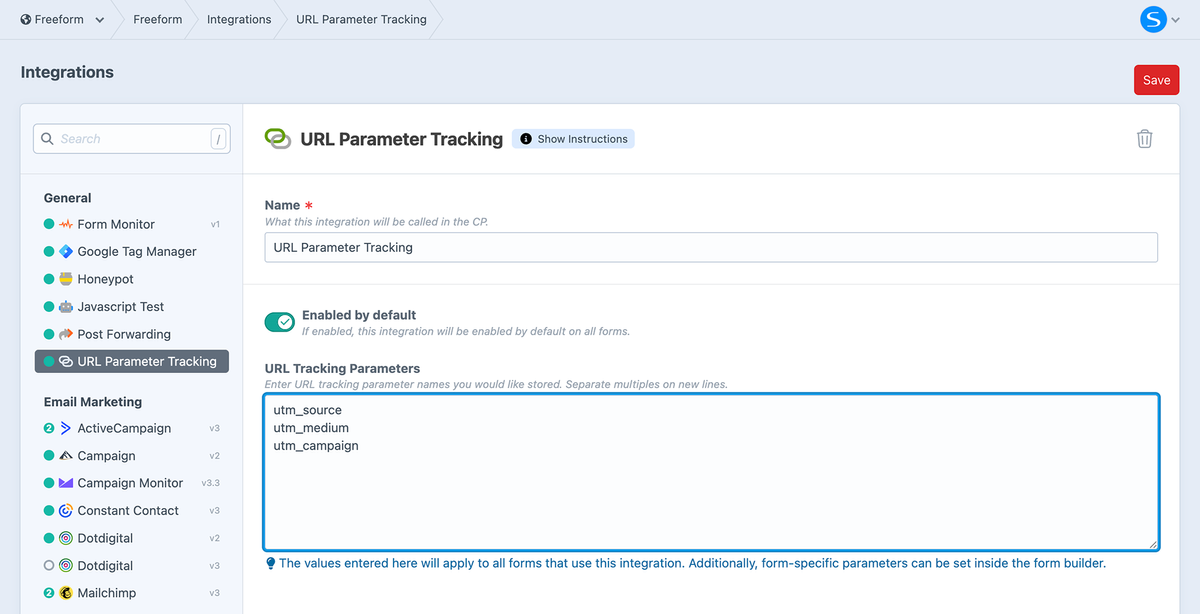Click the ActiveCampaign chevron icon
The image size is (1200, 614).
(66, 428)
